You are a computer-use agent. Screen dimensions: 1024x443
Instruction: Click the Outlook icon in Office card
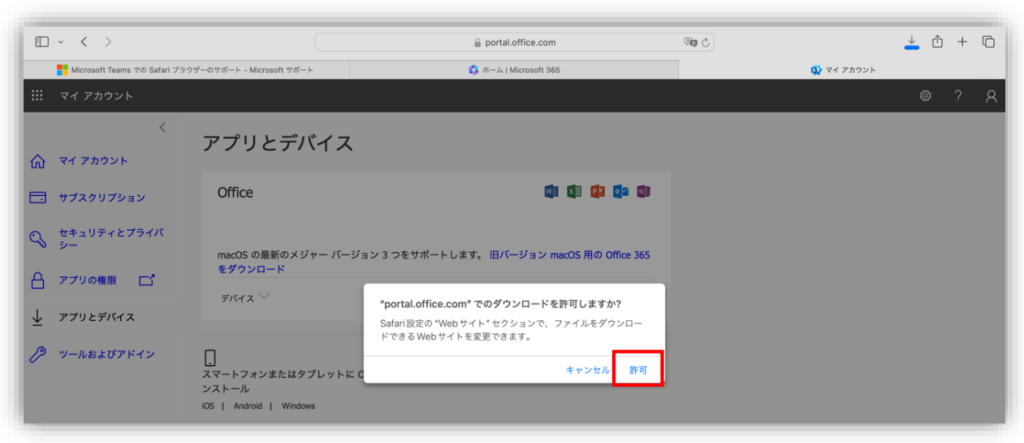tap(620, 191)
